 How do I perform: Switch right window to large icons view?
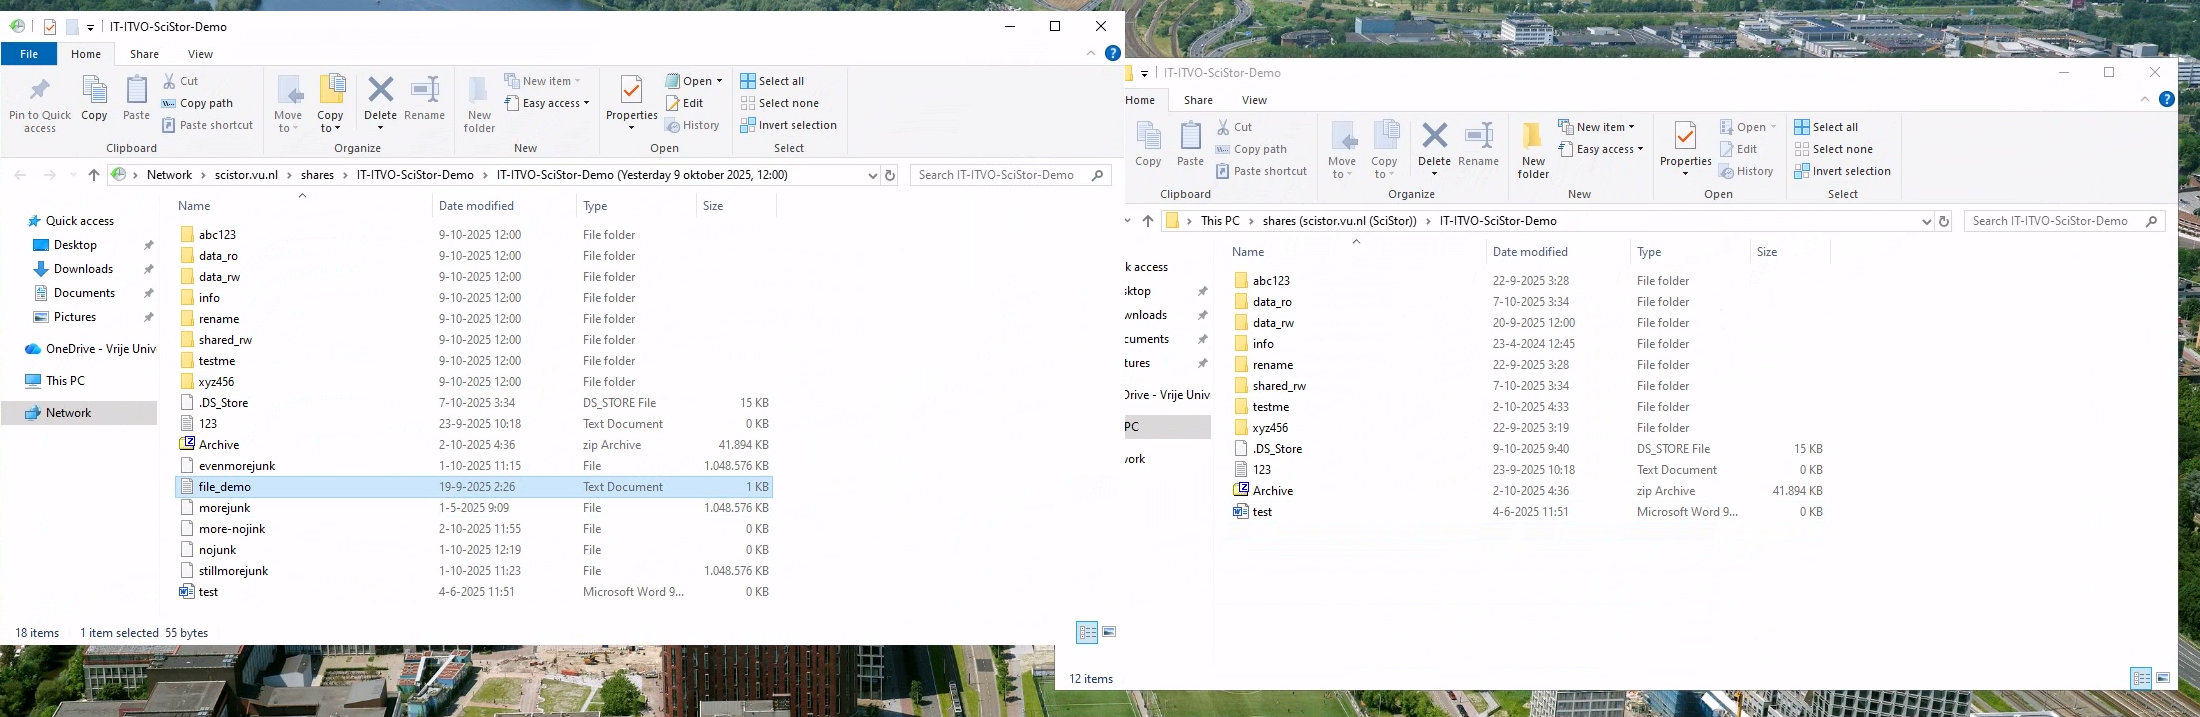(2163, 678)
